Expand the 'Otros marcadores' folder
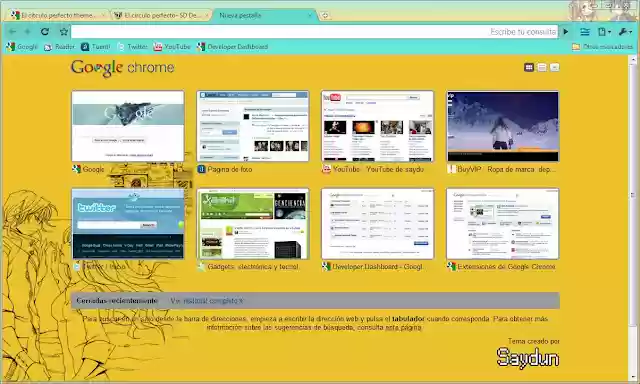The image size is (640, 384). click(x=602, y=47)
